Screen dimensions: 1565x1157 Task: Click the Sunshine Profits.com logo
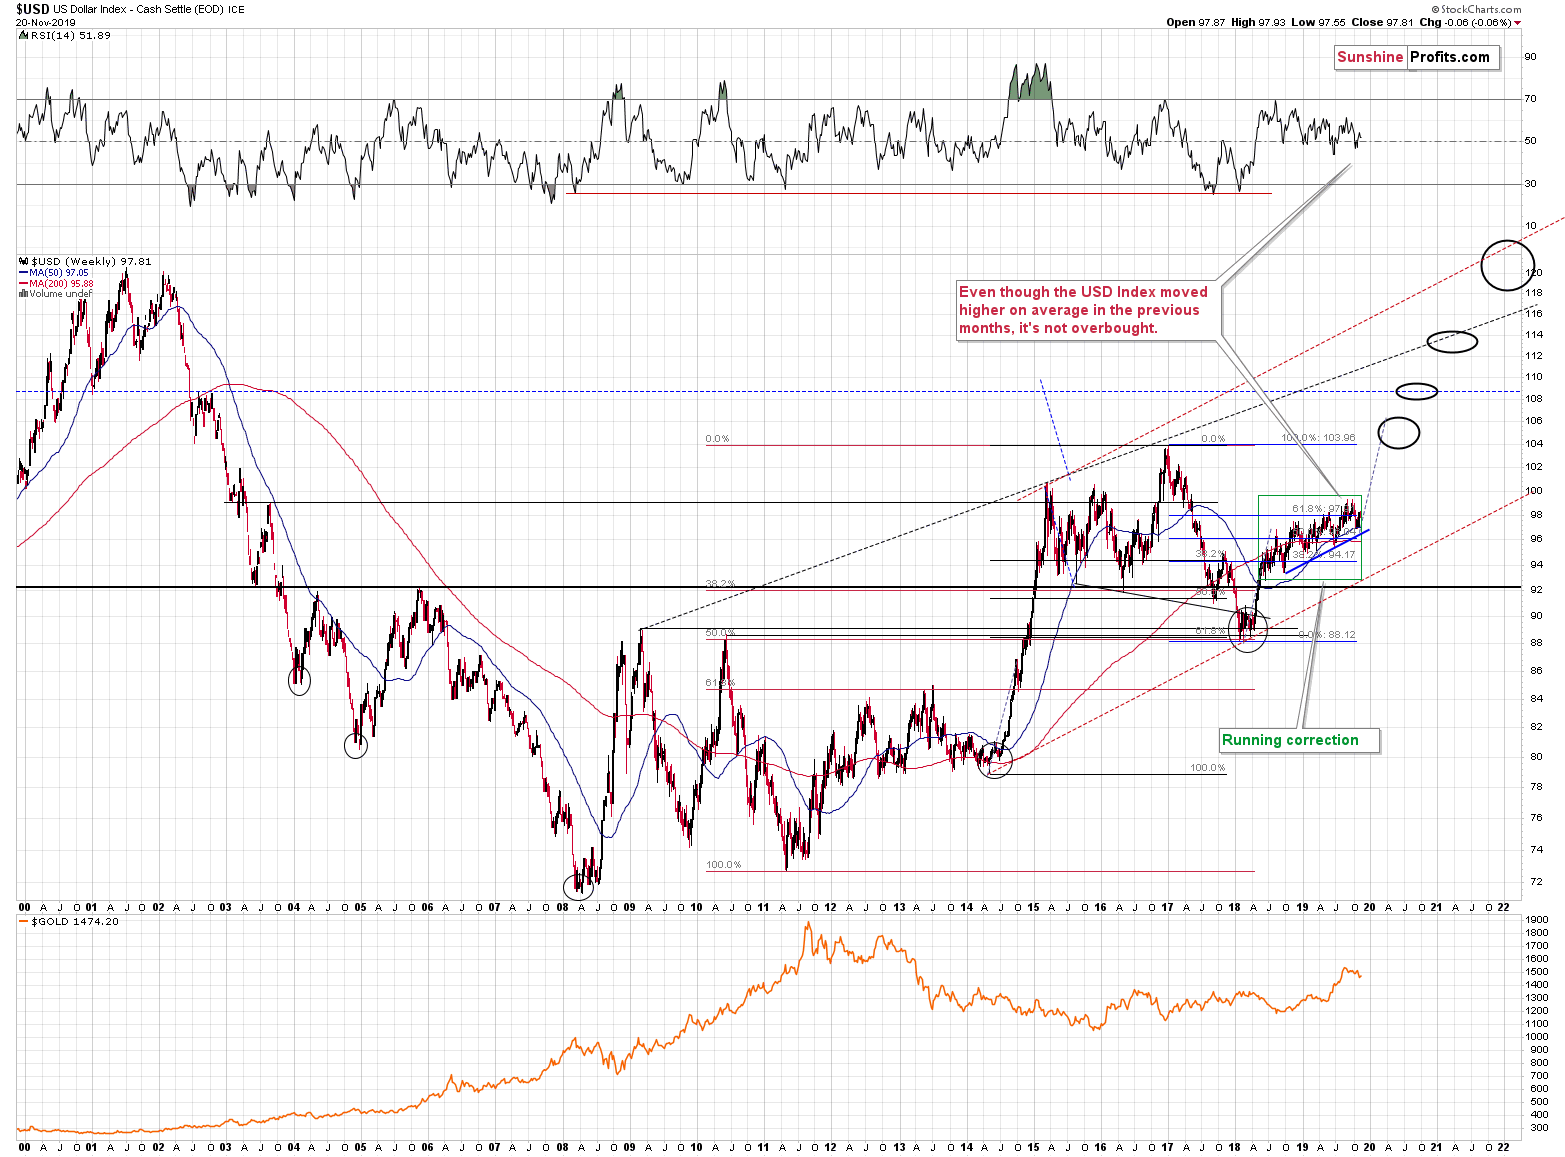pos(1417,58)
